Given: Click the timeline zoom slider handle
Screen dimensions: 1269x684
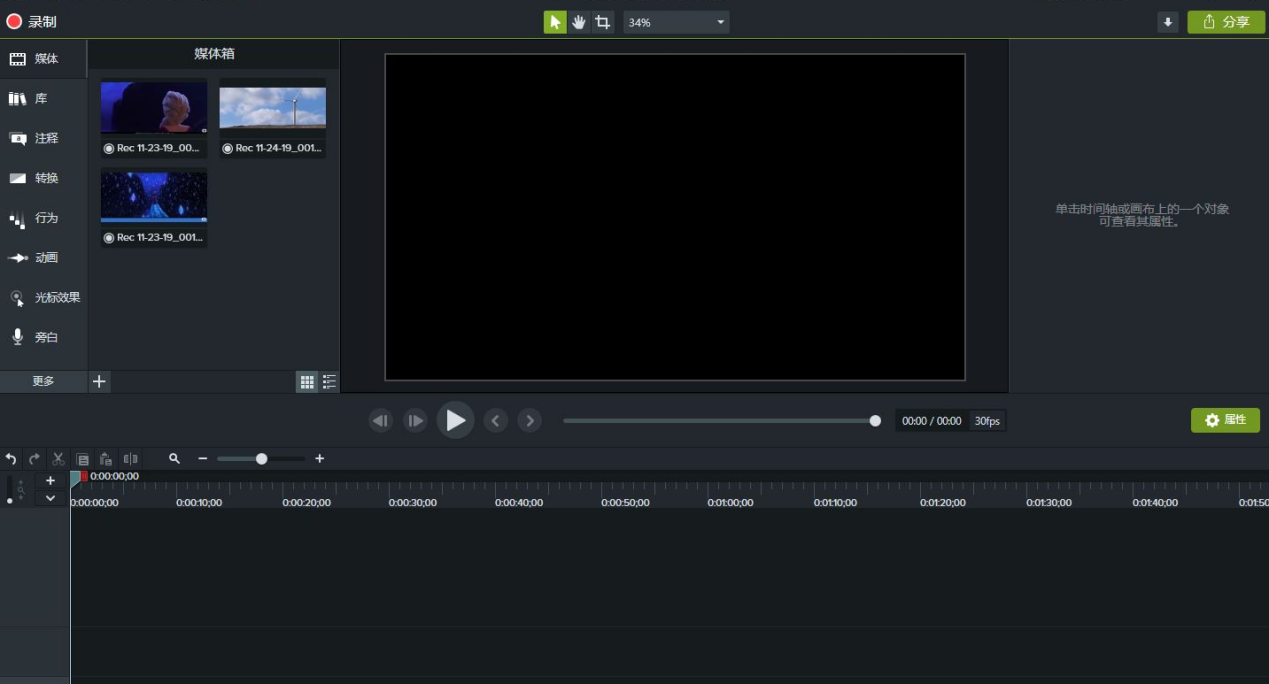Looking at the screenshot, I should (x=261, y=459).
